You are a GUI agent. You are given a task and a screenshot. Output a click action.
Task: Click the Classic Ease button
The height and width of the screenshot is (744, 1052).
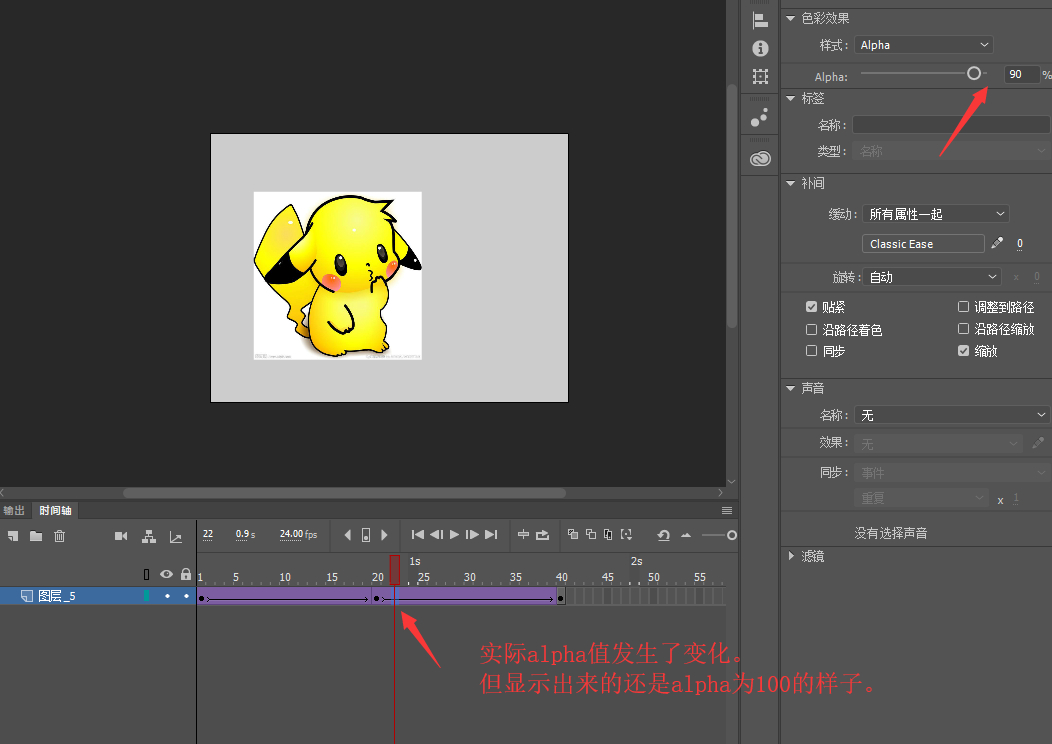(x=923, y=244)
